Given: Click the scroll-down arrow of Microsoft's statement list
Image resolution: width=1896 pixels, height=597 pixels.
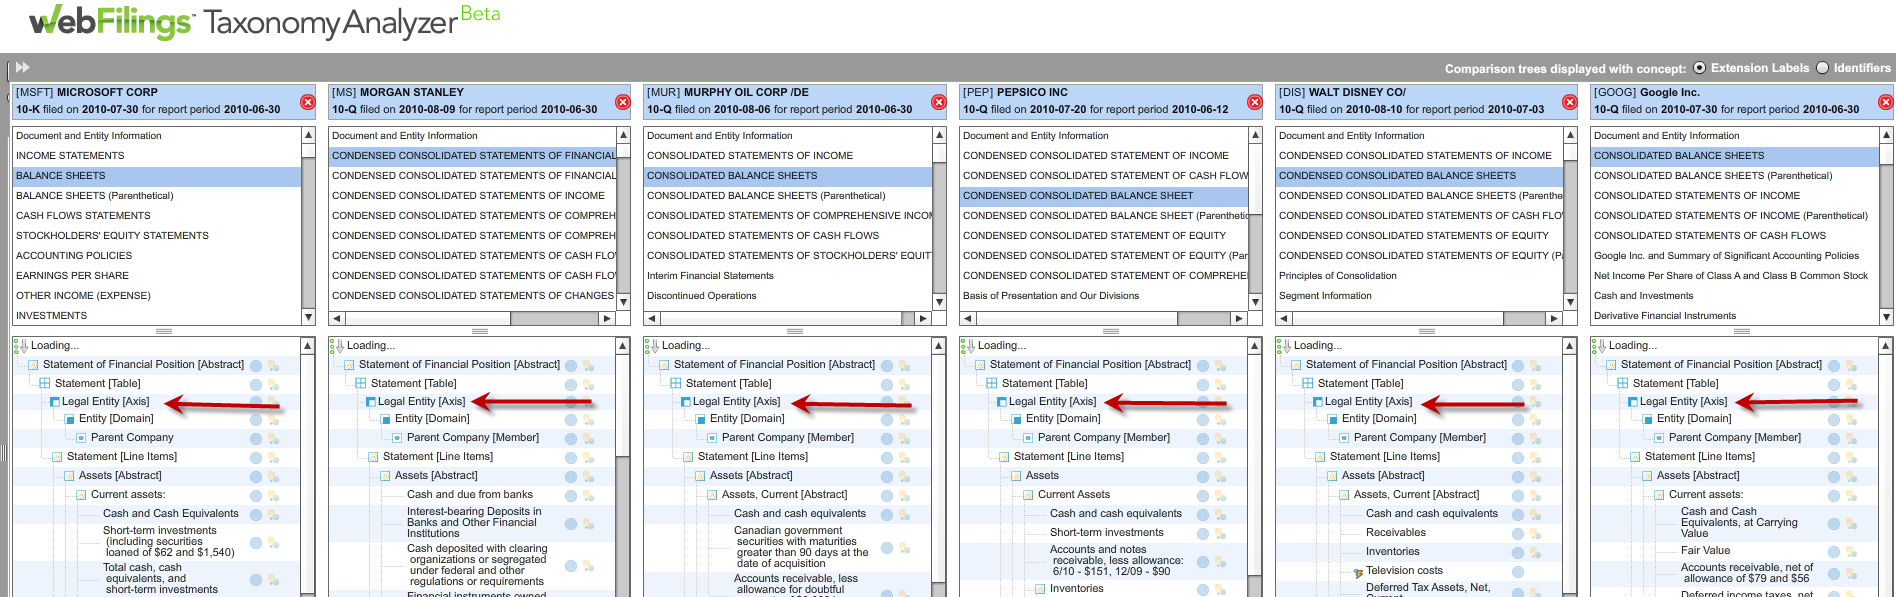Looking at the screenshot, I should (308, 317).
